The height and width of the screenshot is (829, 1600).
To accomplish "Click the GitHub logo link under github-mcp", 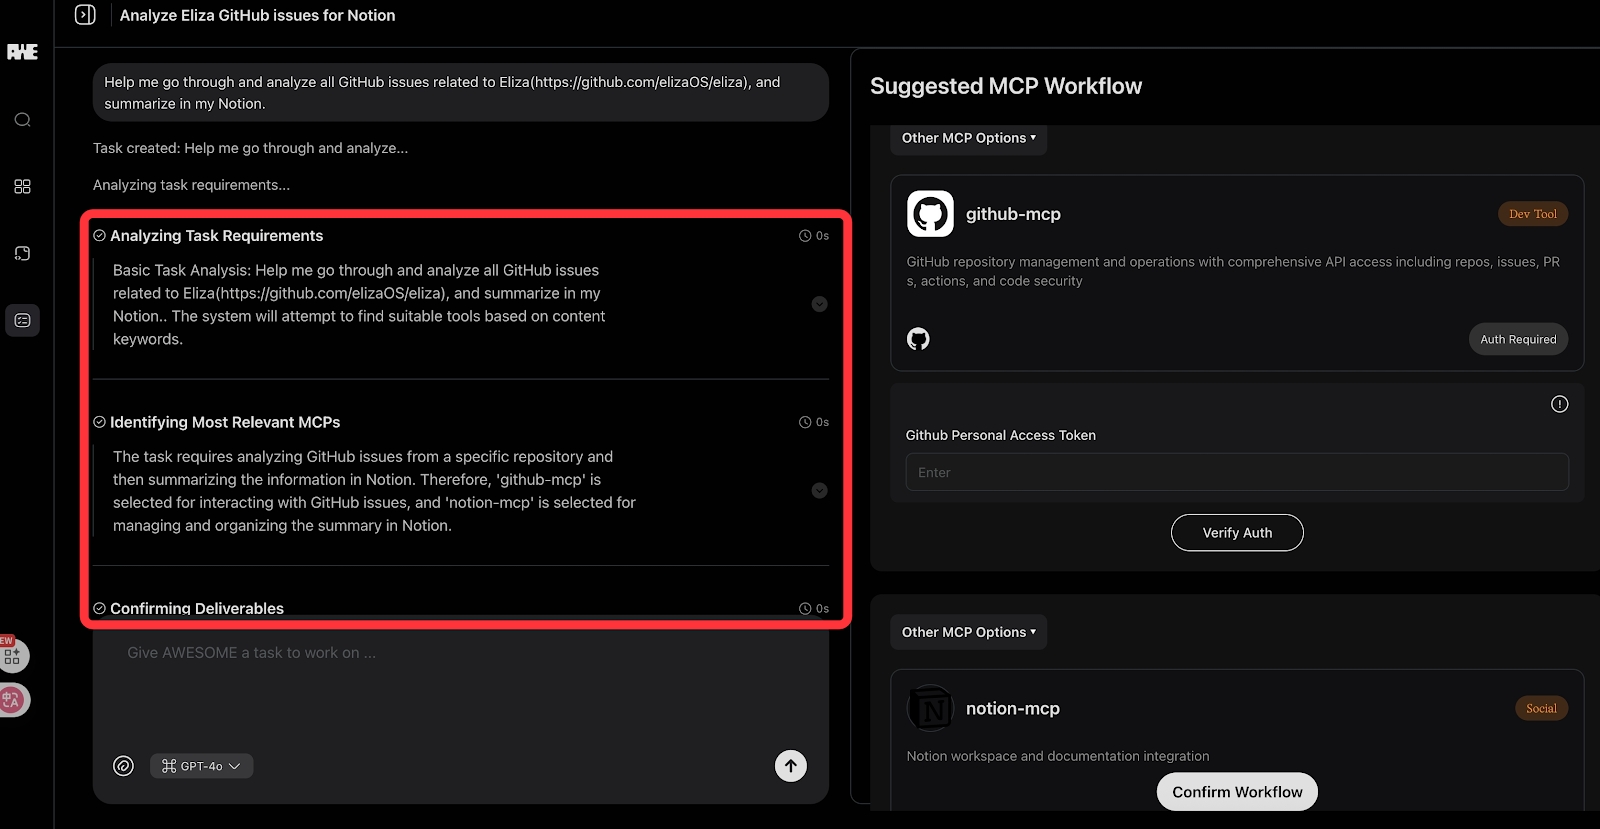I will coord(918,339).
